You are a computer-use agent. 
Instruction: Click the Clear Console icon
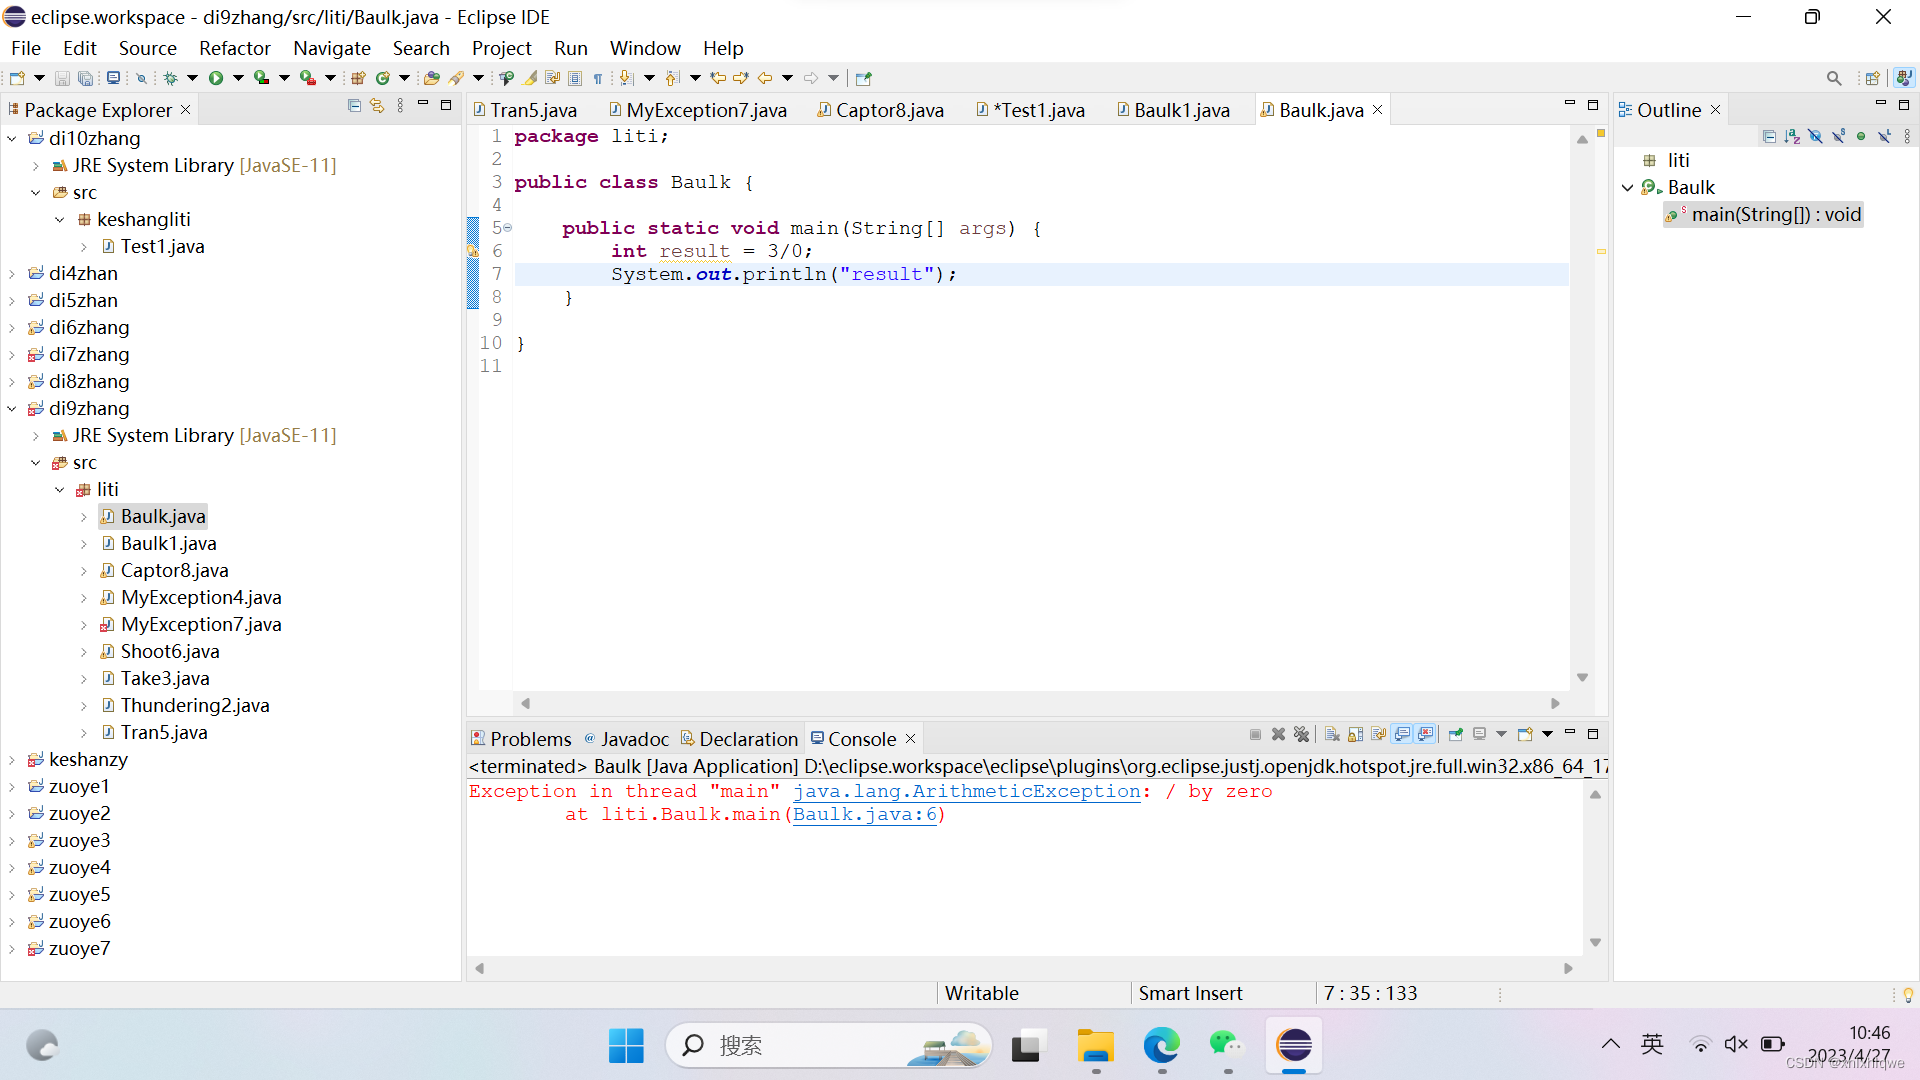click(x=1332, y=735)
